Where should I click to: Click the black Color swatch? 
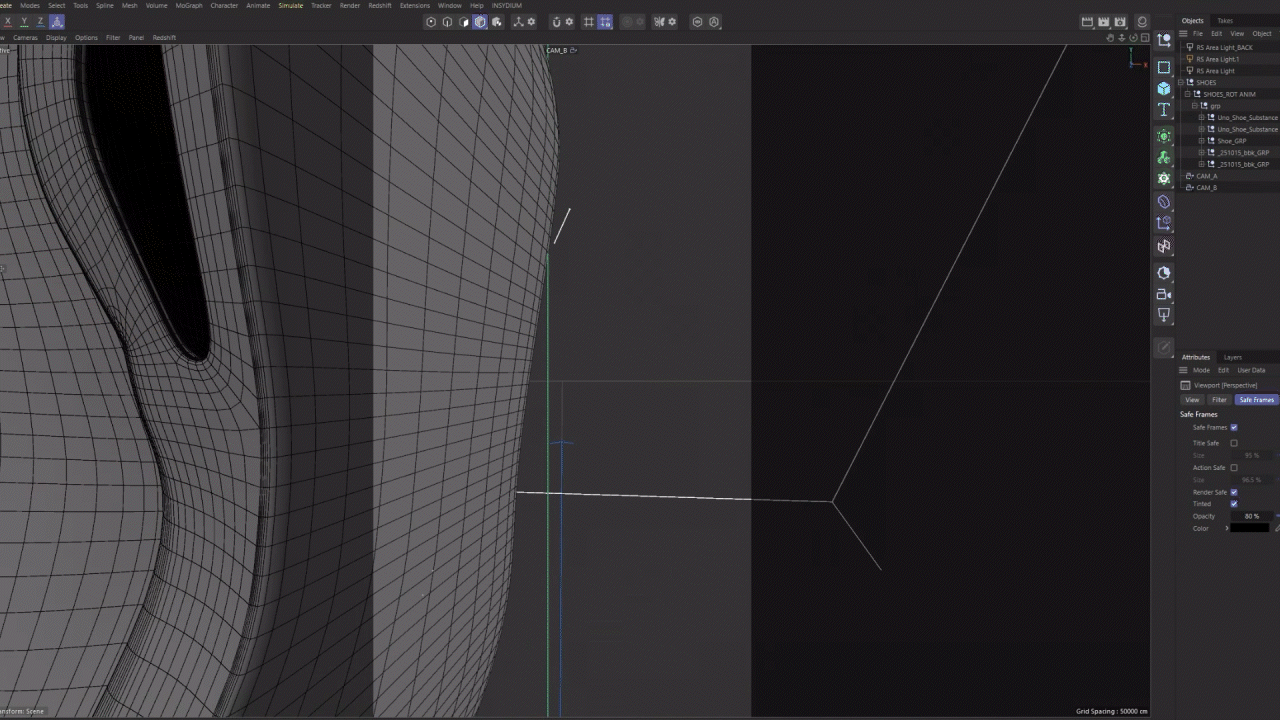coord(1250,528)
